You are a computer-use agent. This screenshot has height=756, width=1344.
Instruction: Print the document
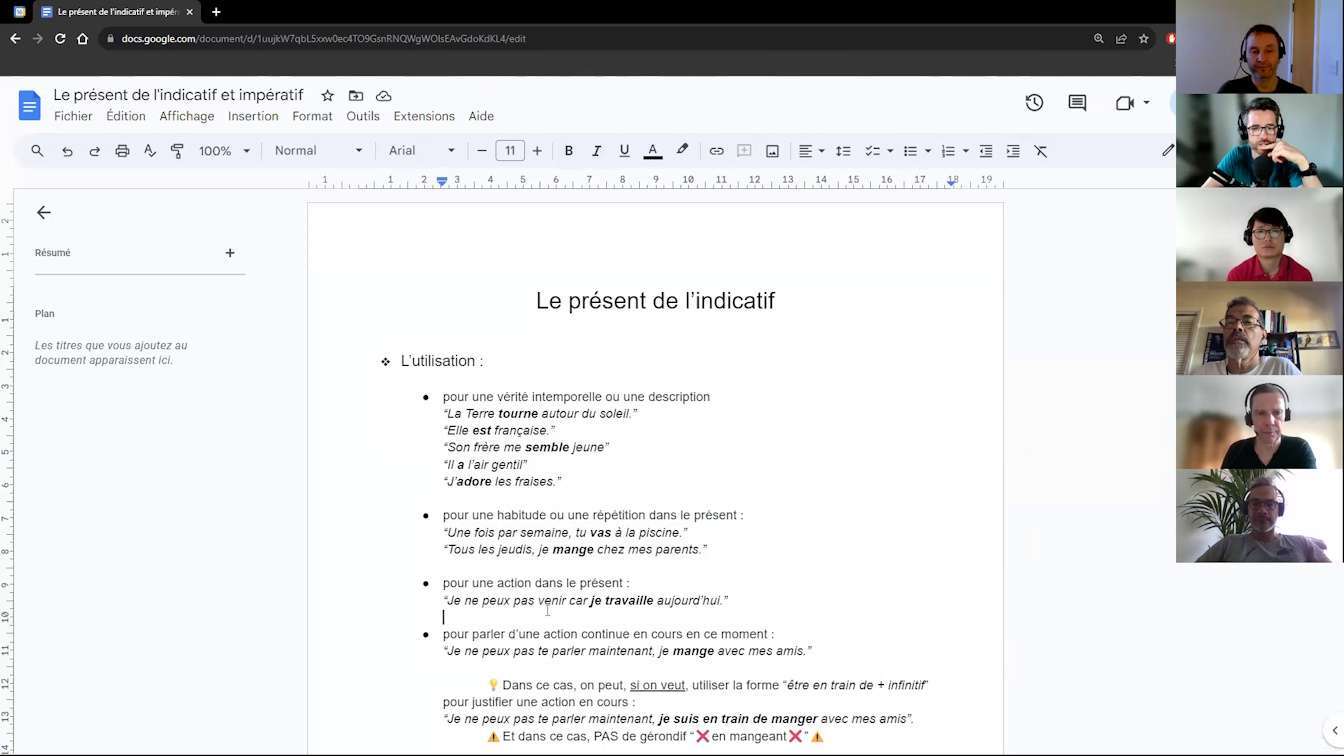[122, 151]
